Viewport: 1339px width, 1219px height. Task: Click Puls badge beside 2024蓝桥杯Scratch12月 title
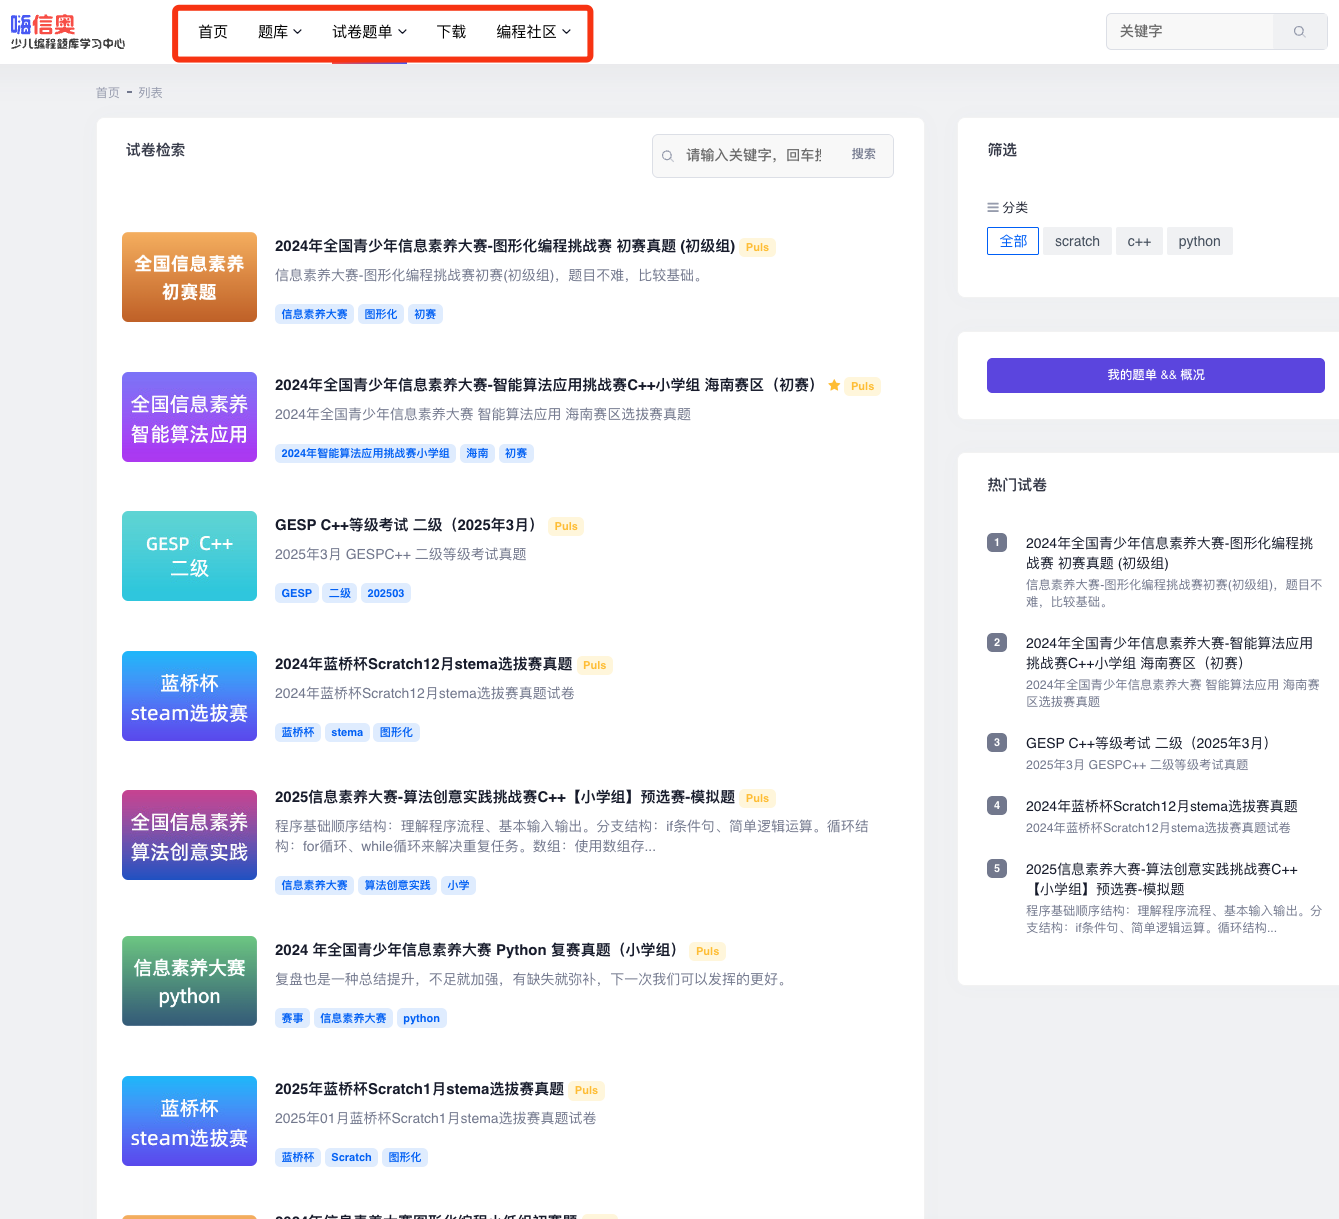click(x=595, y=665)
